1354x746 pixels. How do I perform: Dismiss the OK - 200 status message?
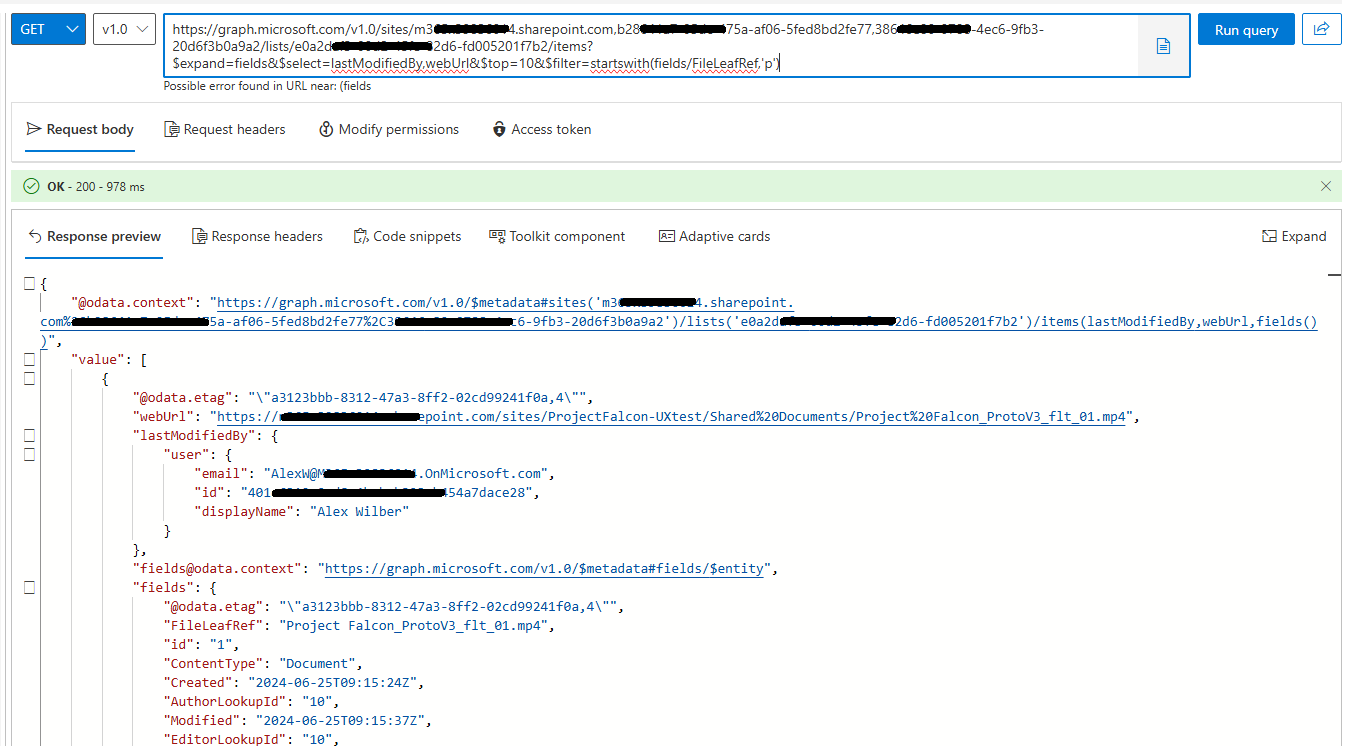click(x=1326, y=186)
